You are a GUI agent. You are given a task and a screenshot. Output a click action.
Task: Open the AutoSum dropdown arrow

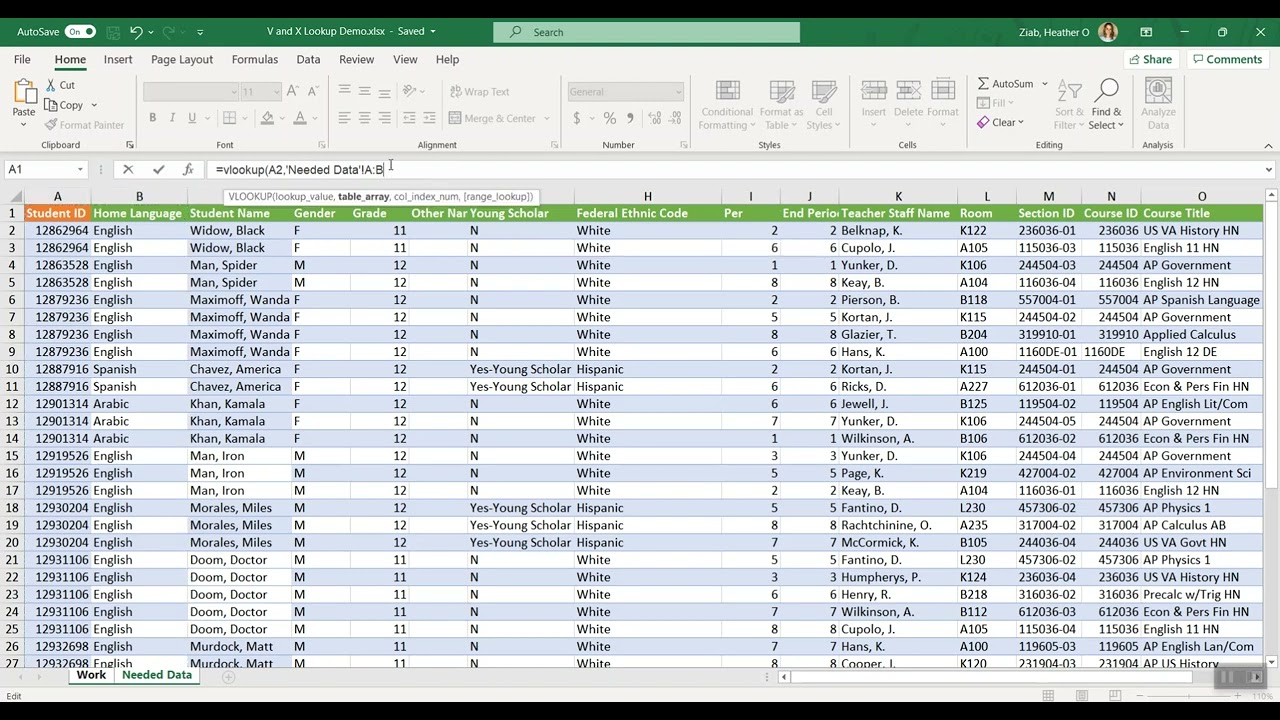(x=1045, y=84)
